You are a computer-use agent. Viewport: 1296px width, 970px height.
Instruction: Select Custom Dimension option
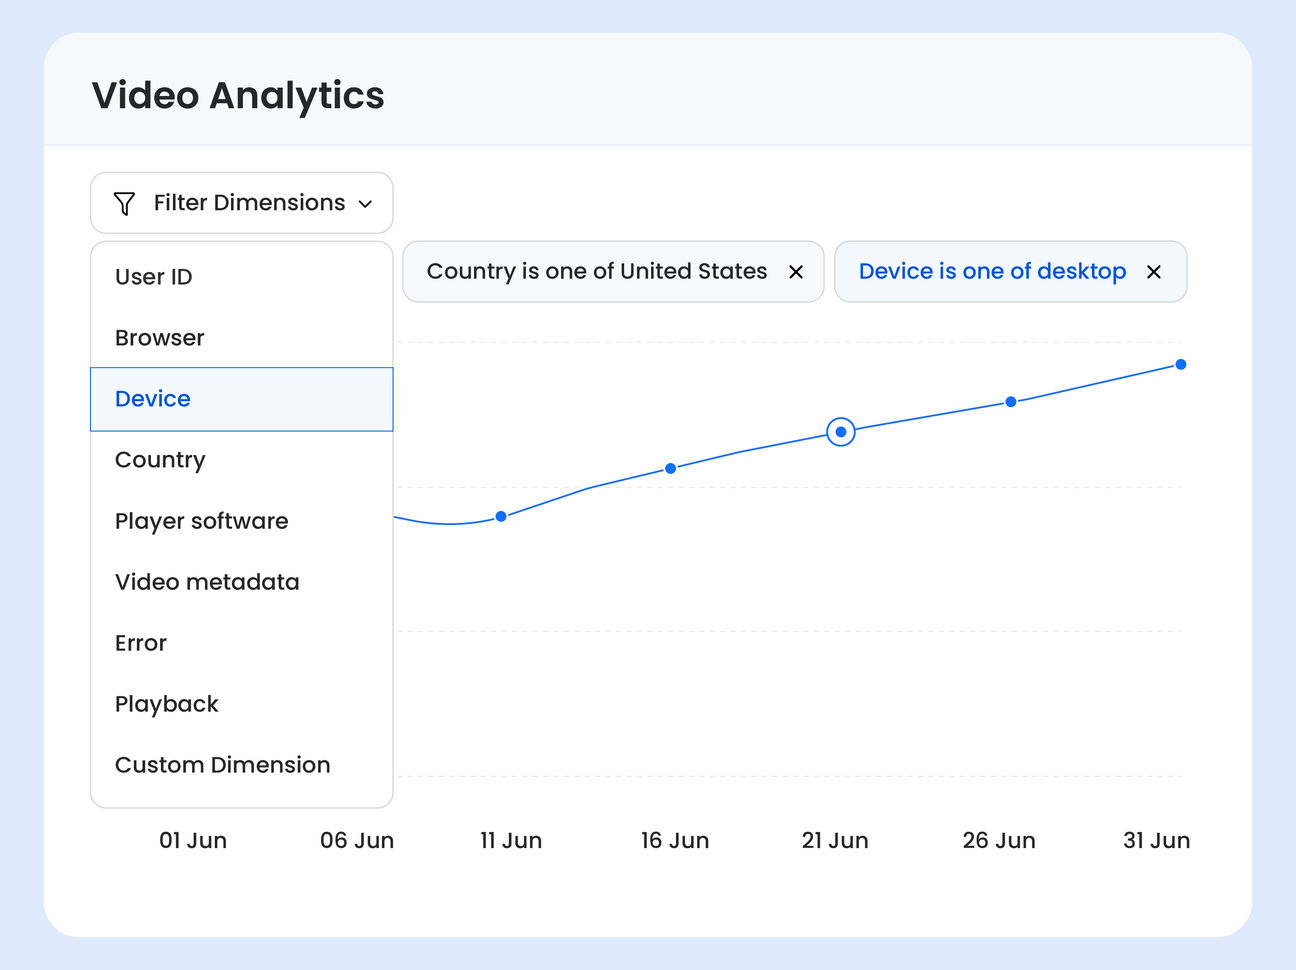pos(242,765)
